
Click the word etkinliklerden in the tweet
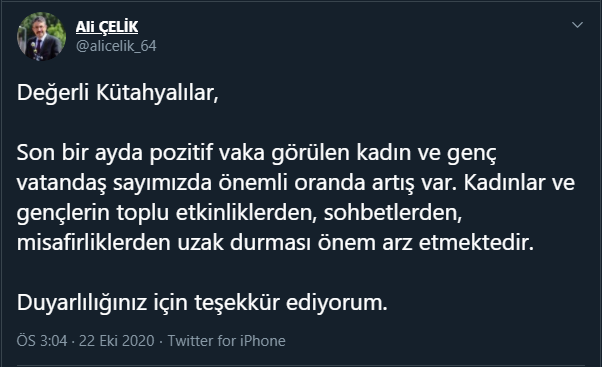tap(246, 213)
